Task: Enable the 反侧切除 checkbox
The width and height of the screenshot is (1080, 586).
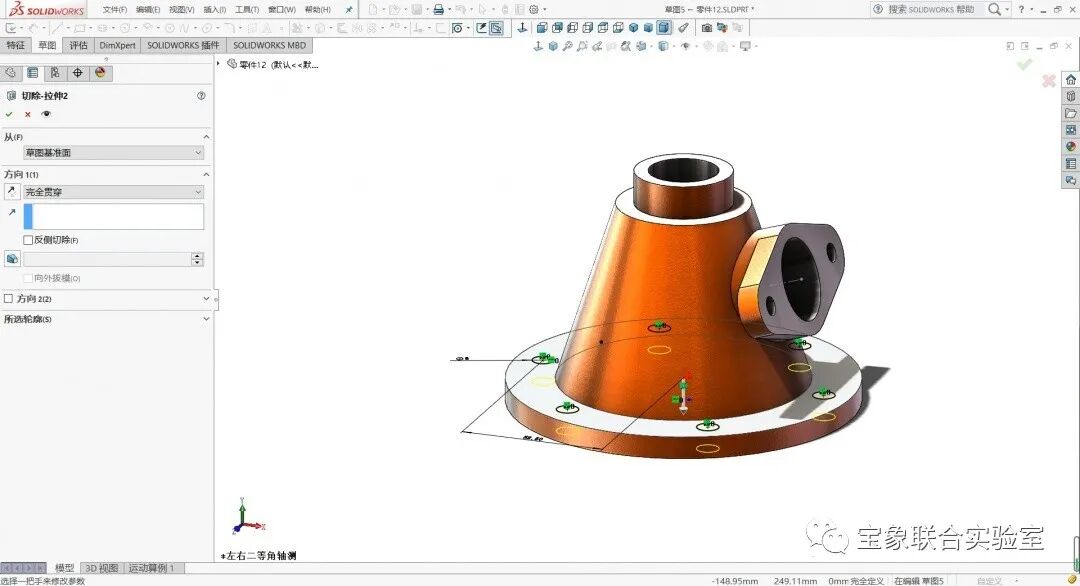Action: click(28, 240)
